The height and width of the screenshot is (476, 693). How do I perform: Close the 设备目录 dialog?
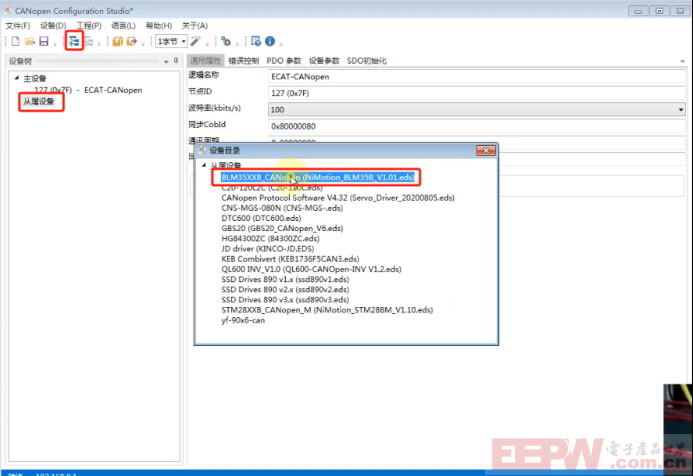pos(486,150)
